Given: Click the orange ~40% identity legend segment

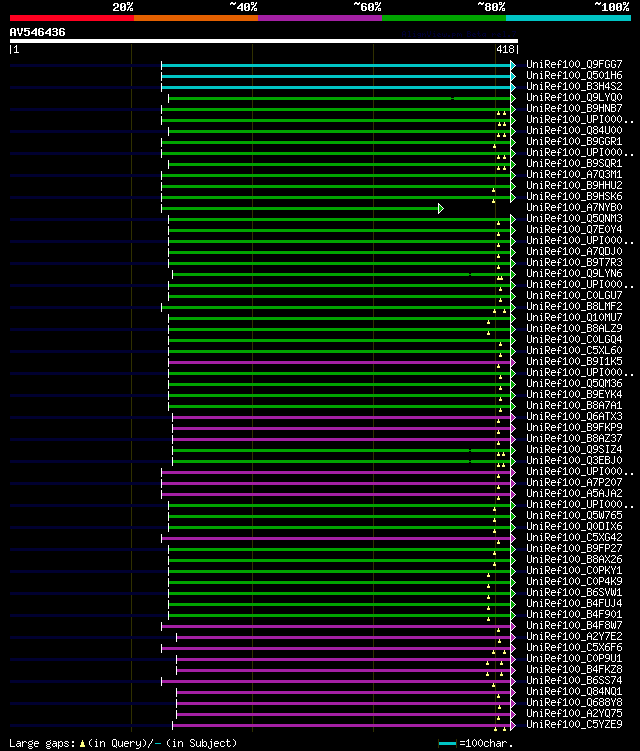Looking at the screenshot, I should point(196,18).
